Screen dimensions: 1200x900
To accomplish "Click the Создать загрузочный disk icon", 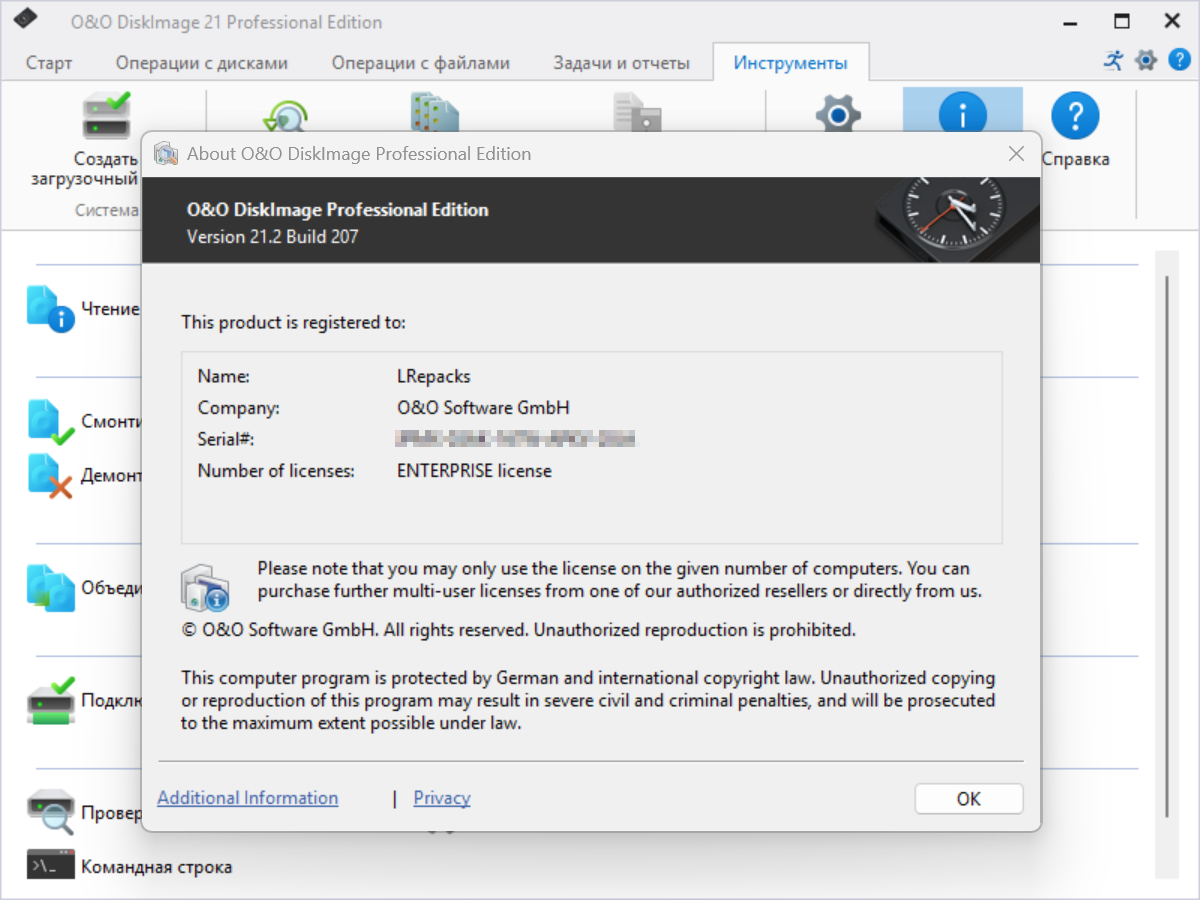I will point(106,116).
